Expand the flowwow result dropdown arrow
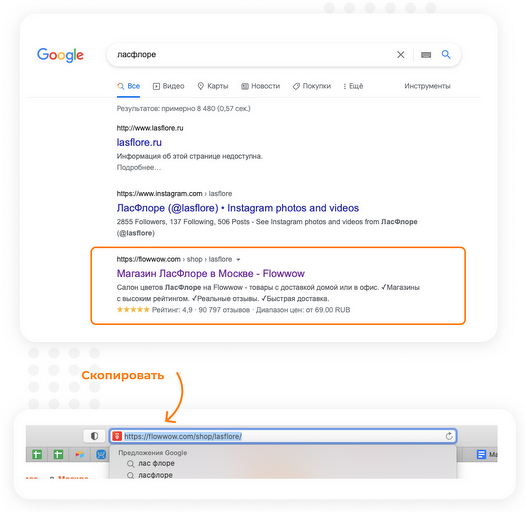 pos(238,260)
